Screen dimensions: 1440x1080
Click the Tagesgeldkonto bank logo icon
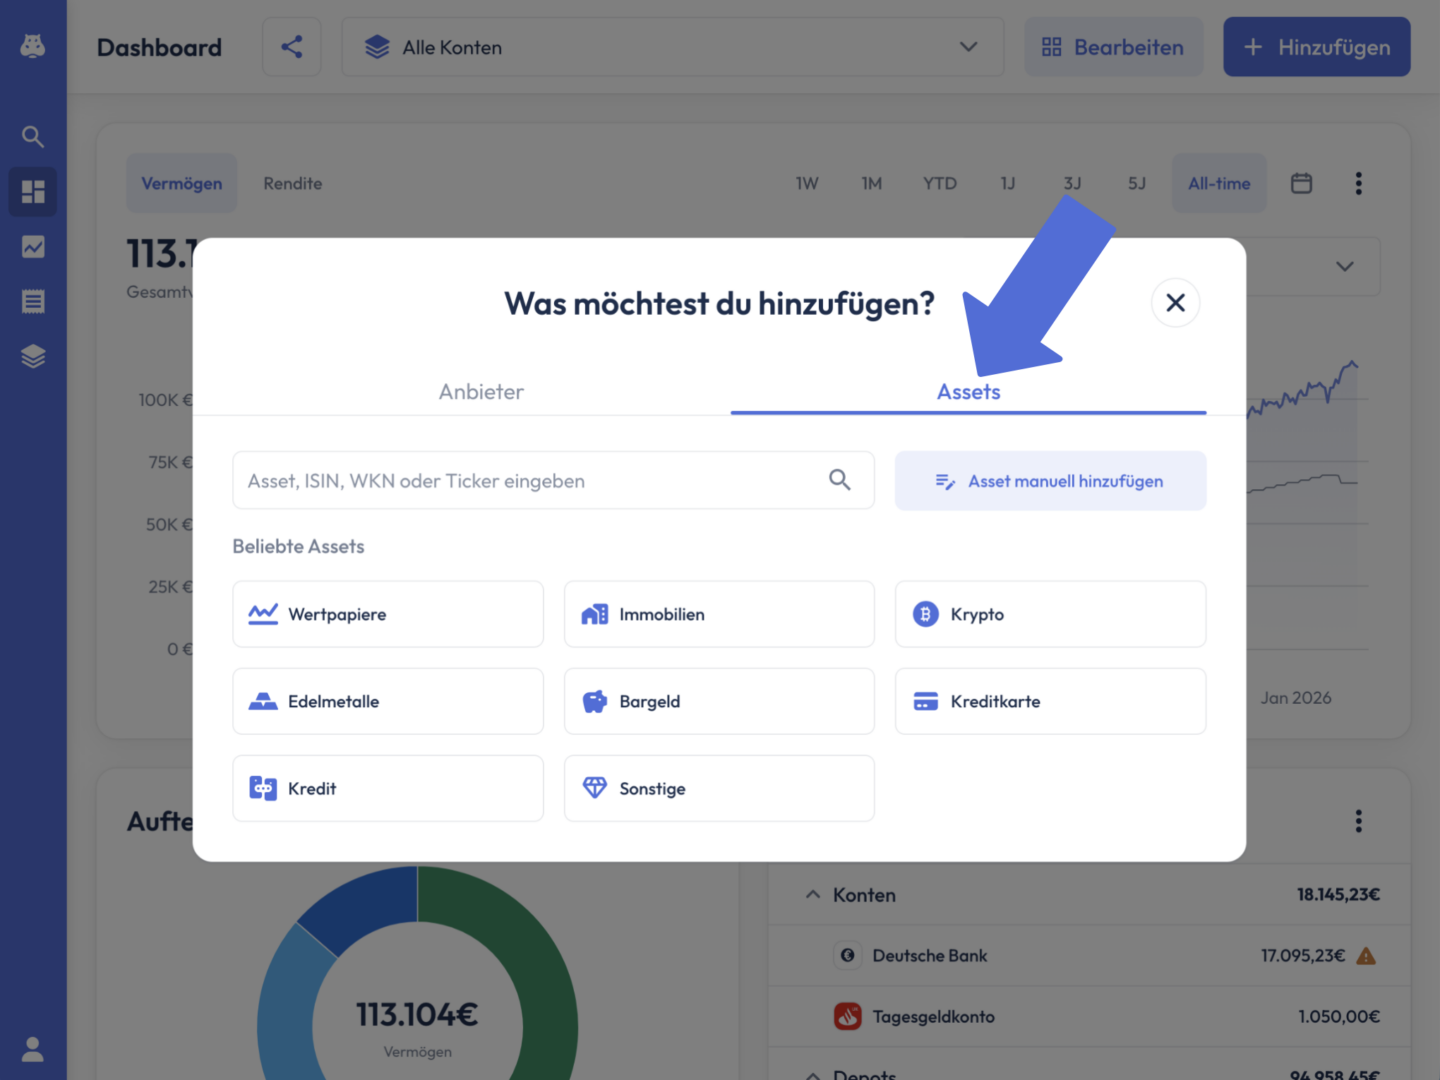[848, 1016]
